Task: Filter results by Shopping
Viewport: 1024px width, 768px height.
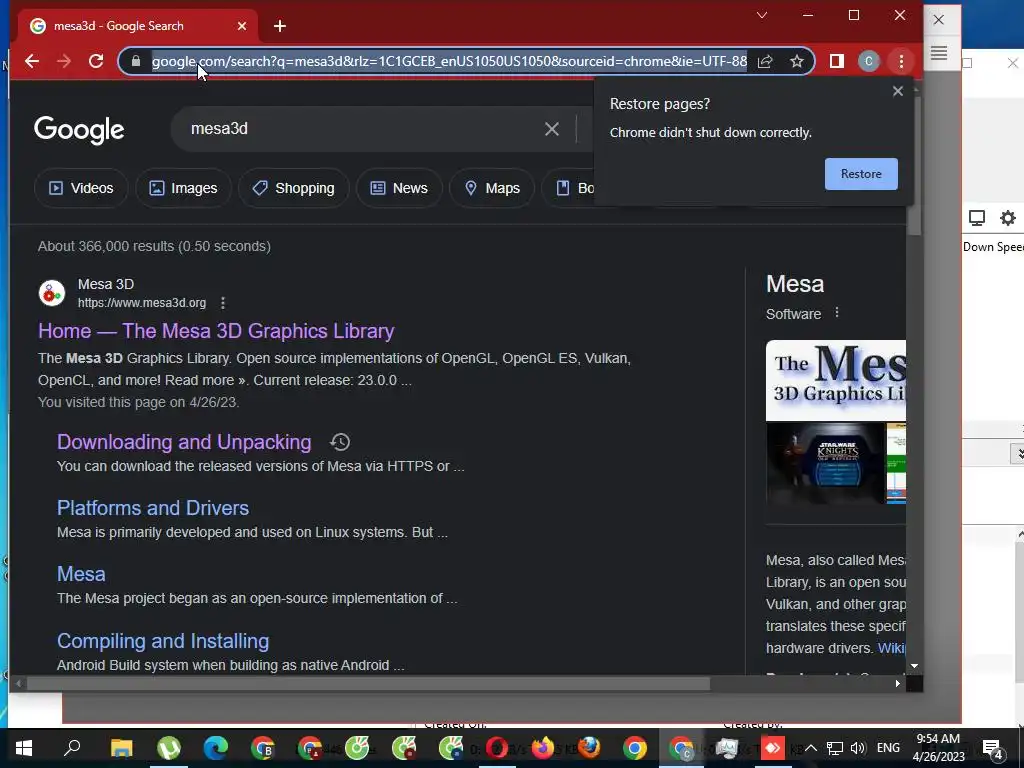Action: [293, 188]
